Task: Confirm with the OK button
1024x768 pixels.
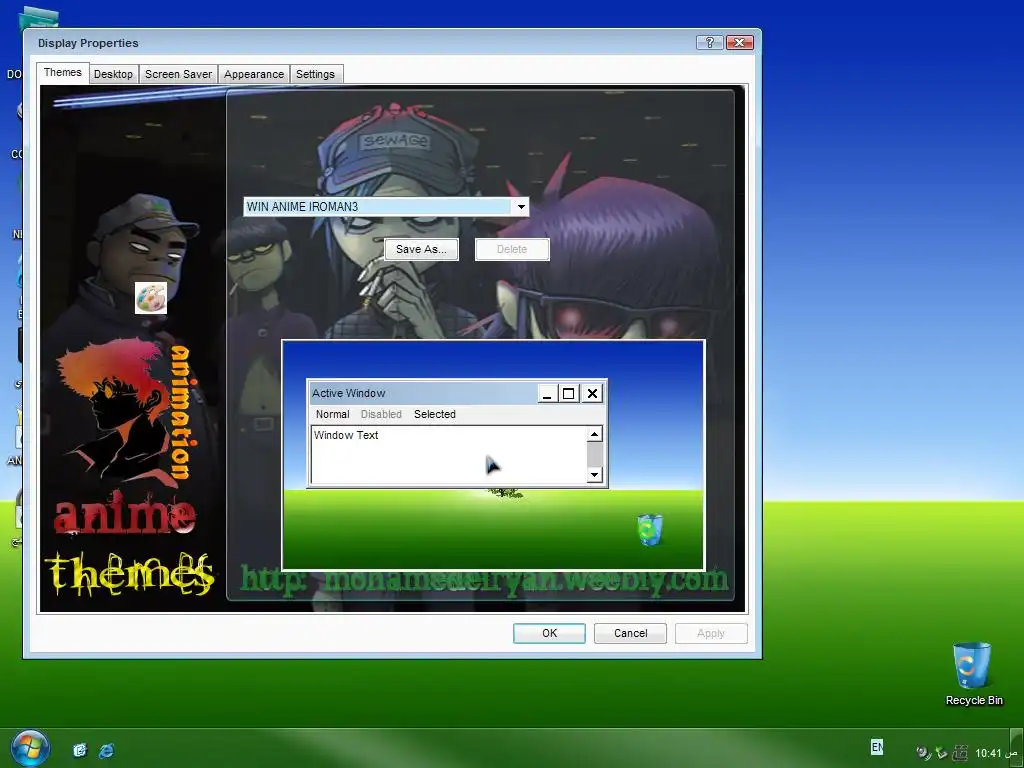Action: (549, 633)
